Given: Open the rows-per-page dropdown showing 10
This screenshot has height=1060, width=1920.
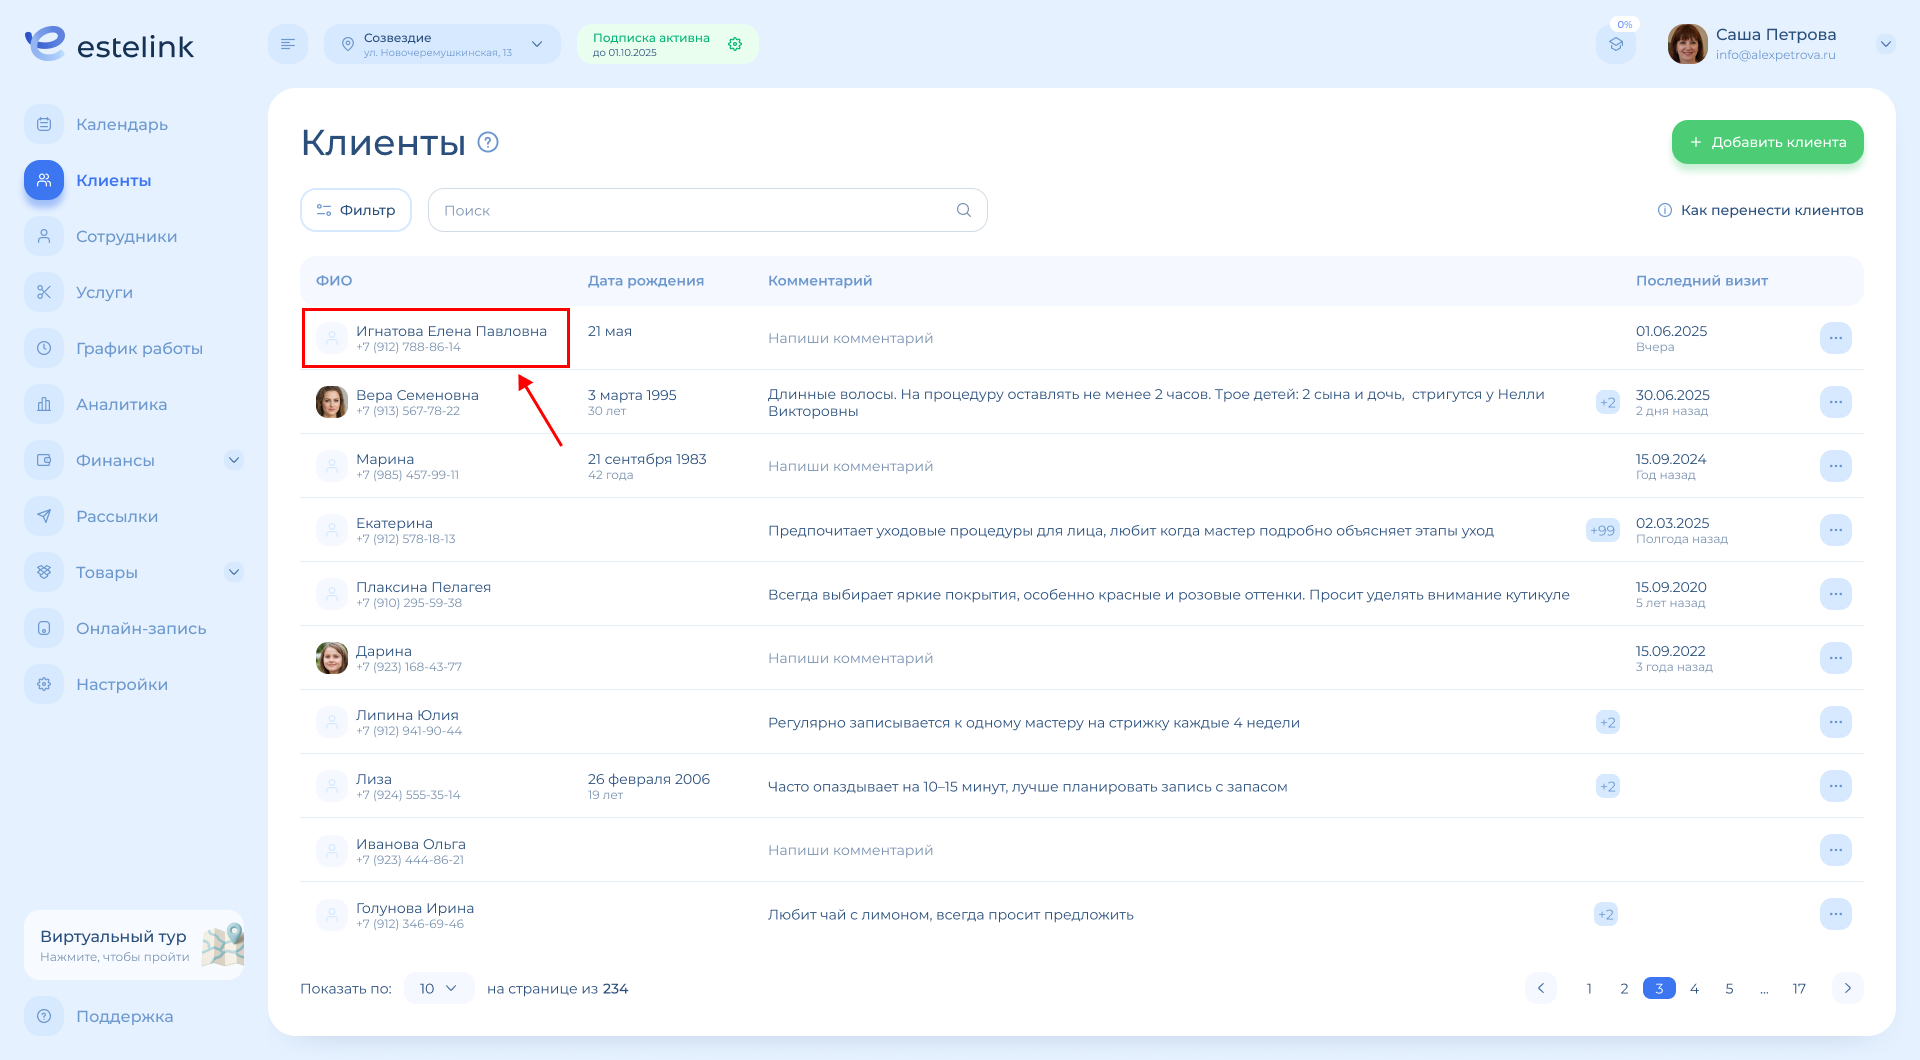Looking at the screenshot, I should point(438,988).
